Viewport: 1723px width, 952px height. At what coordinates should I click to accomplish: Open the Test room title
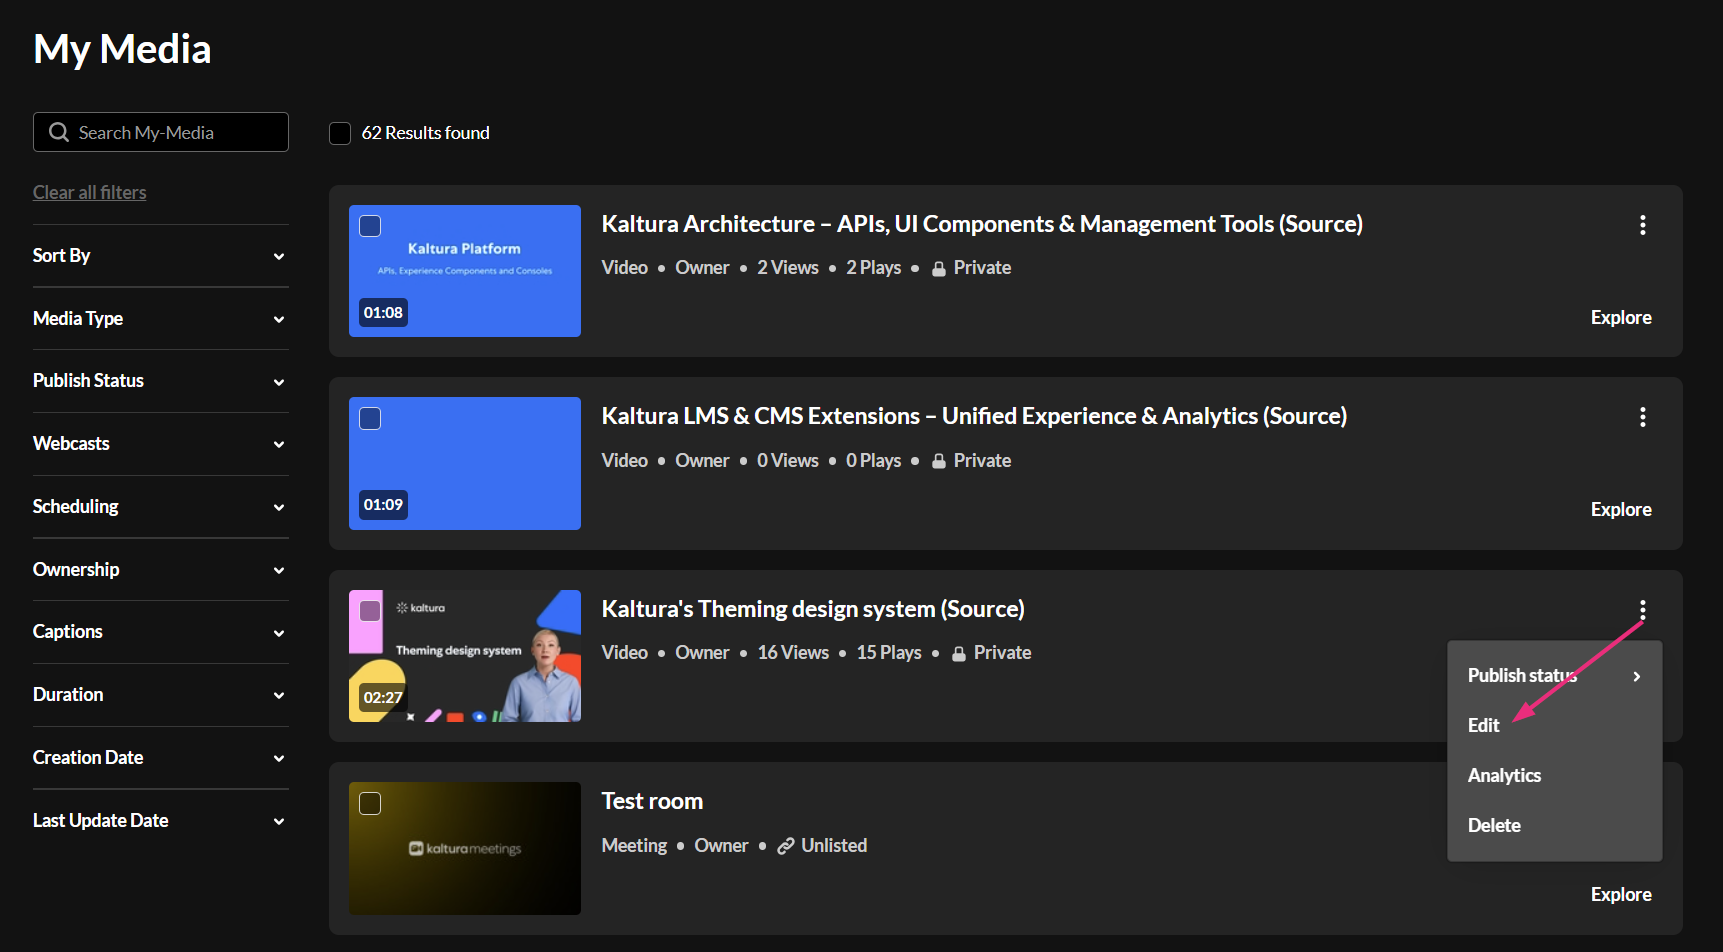click(652, 801)
